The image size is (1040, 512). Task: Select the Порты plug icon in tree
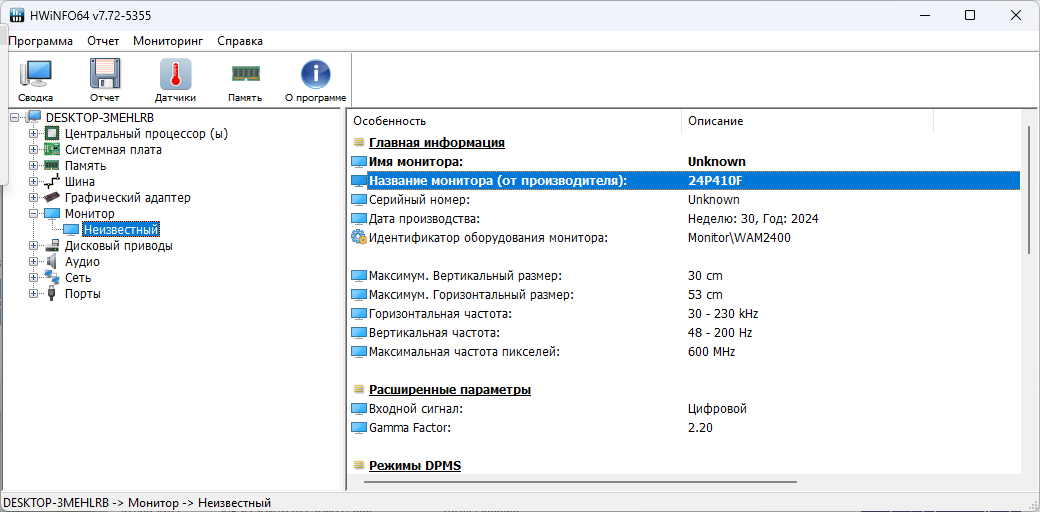(52, 294)
